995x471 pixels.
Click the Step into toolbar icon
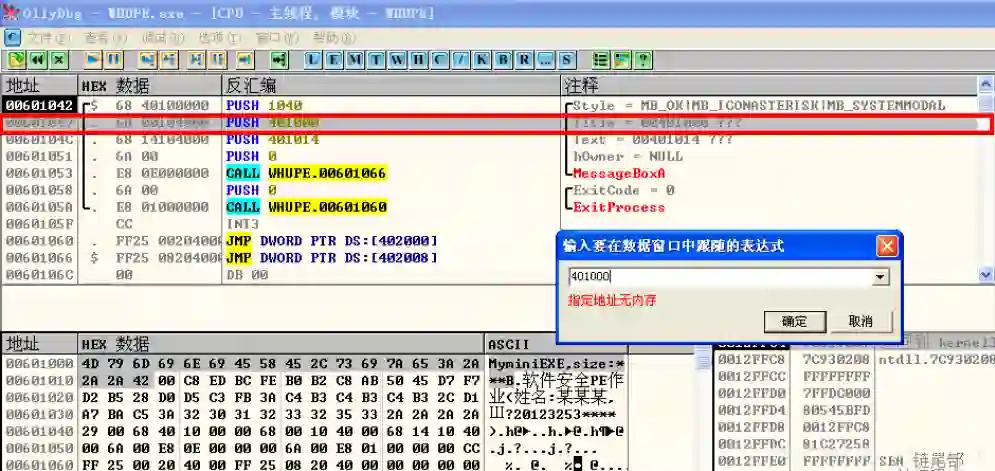[148, 60]
